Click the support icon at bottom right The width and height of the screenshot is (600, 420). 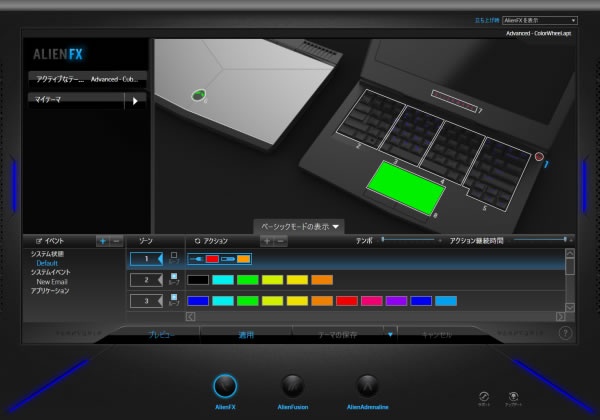click(x=483, y=397)
